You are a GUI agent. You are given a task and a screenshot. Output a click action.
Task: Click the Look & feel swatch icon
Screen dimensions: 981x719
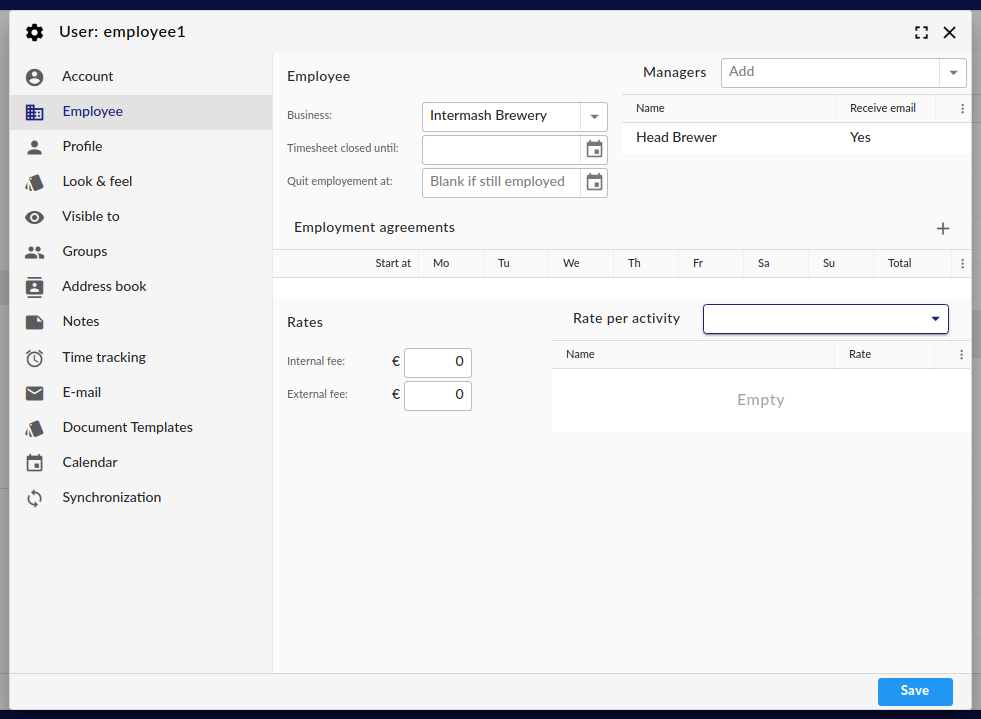point(34,182)
